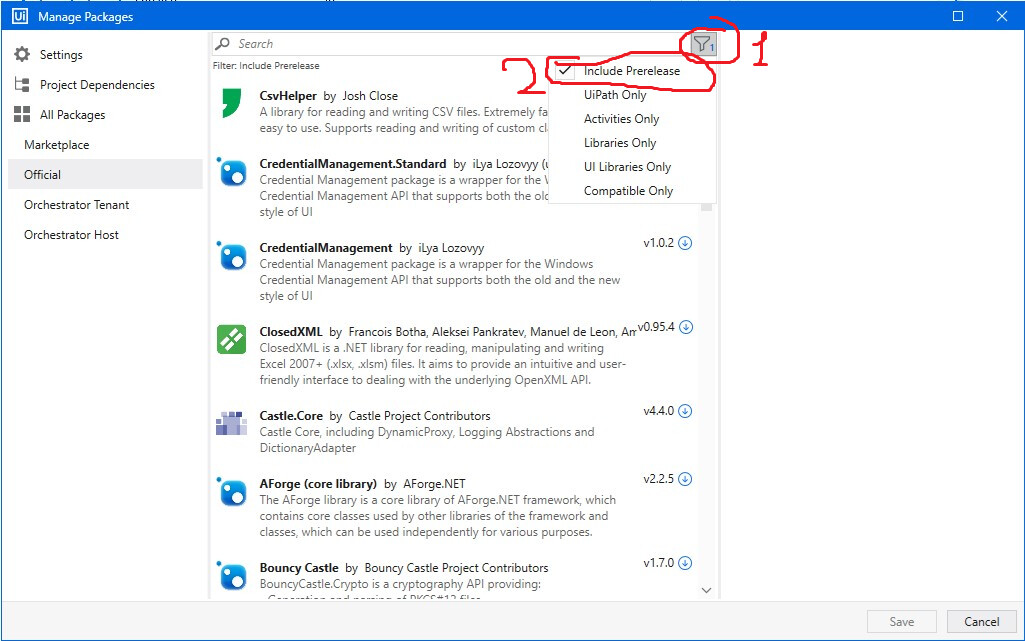This screenshot has width=1025, height=641.
Task: Select CredentialManagement by iLya Lozovyy title
Action: point(326,248)
